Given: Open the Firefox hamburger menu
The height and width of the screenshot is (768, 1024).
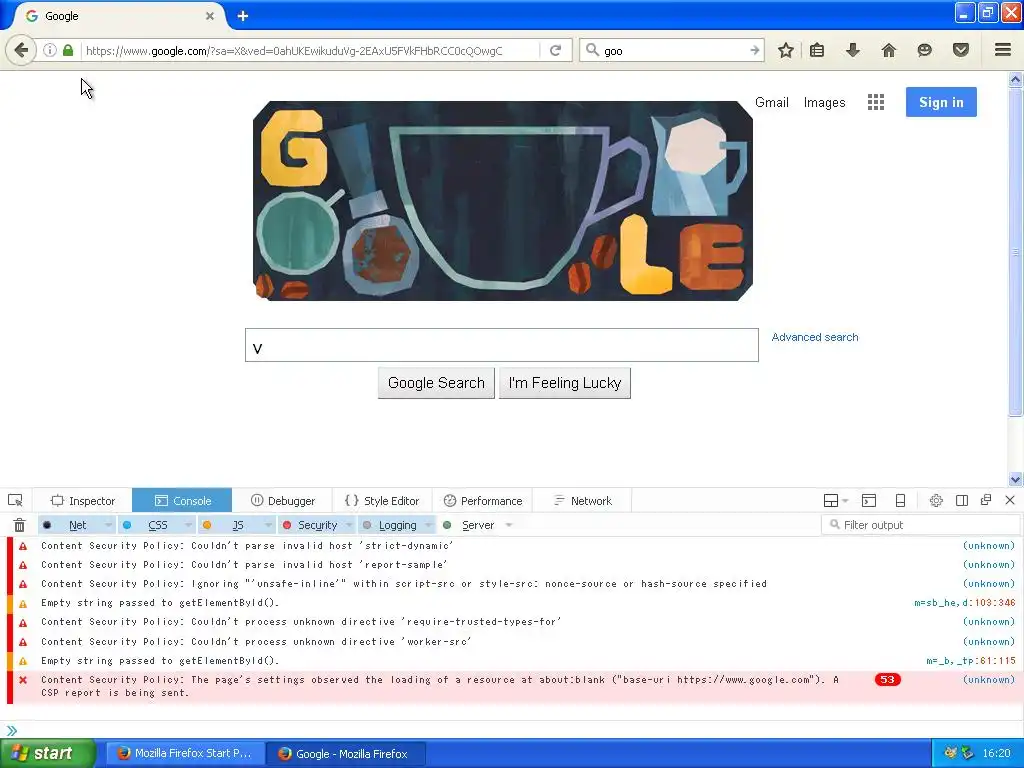Looking at the screenshot, I should [x=1003, y=50].
